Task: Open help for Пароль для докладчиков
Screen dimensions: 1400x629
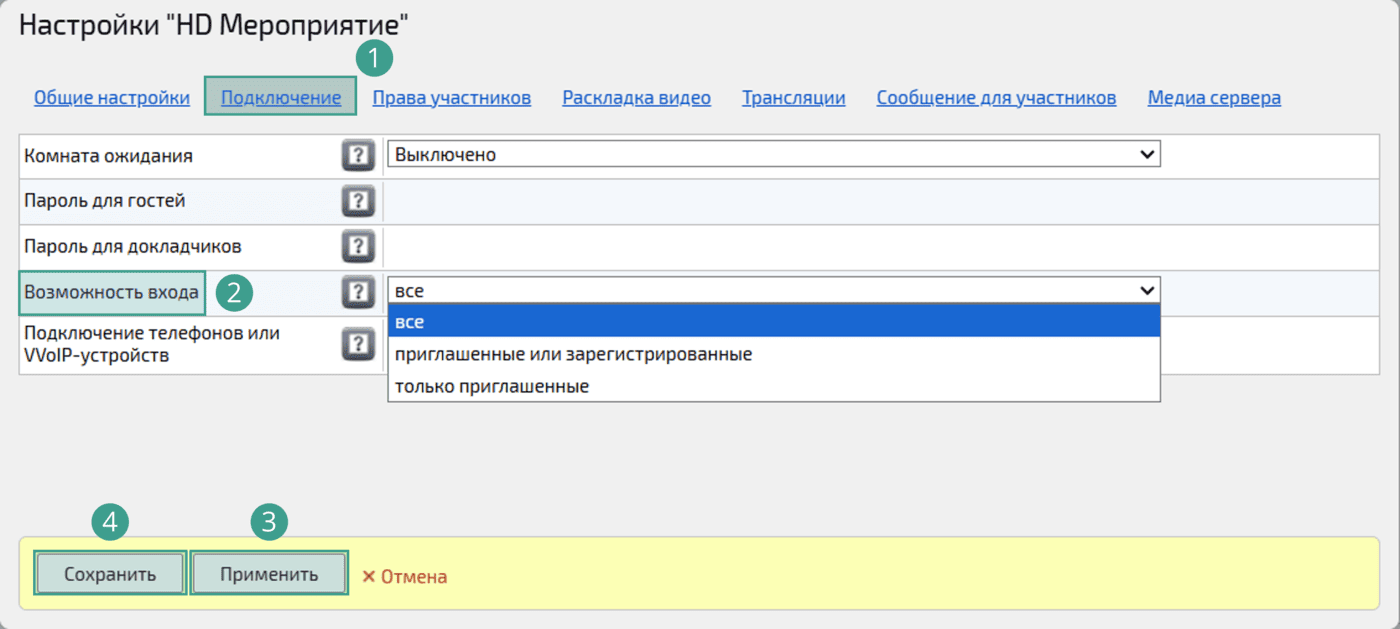Action: (x=358, y=246)
